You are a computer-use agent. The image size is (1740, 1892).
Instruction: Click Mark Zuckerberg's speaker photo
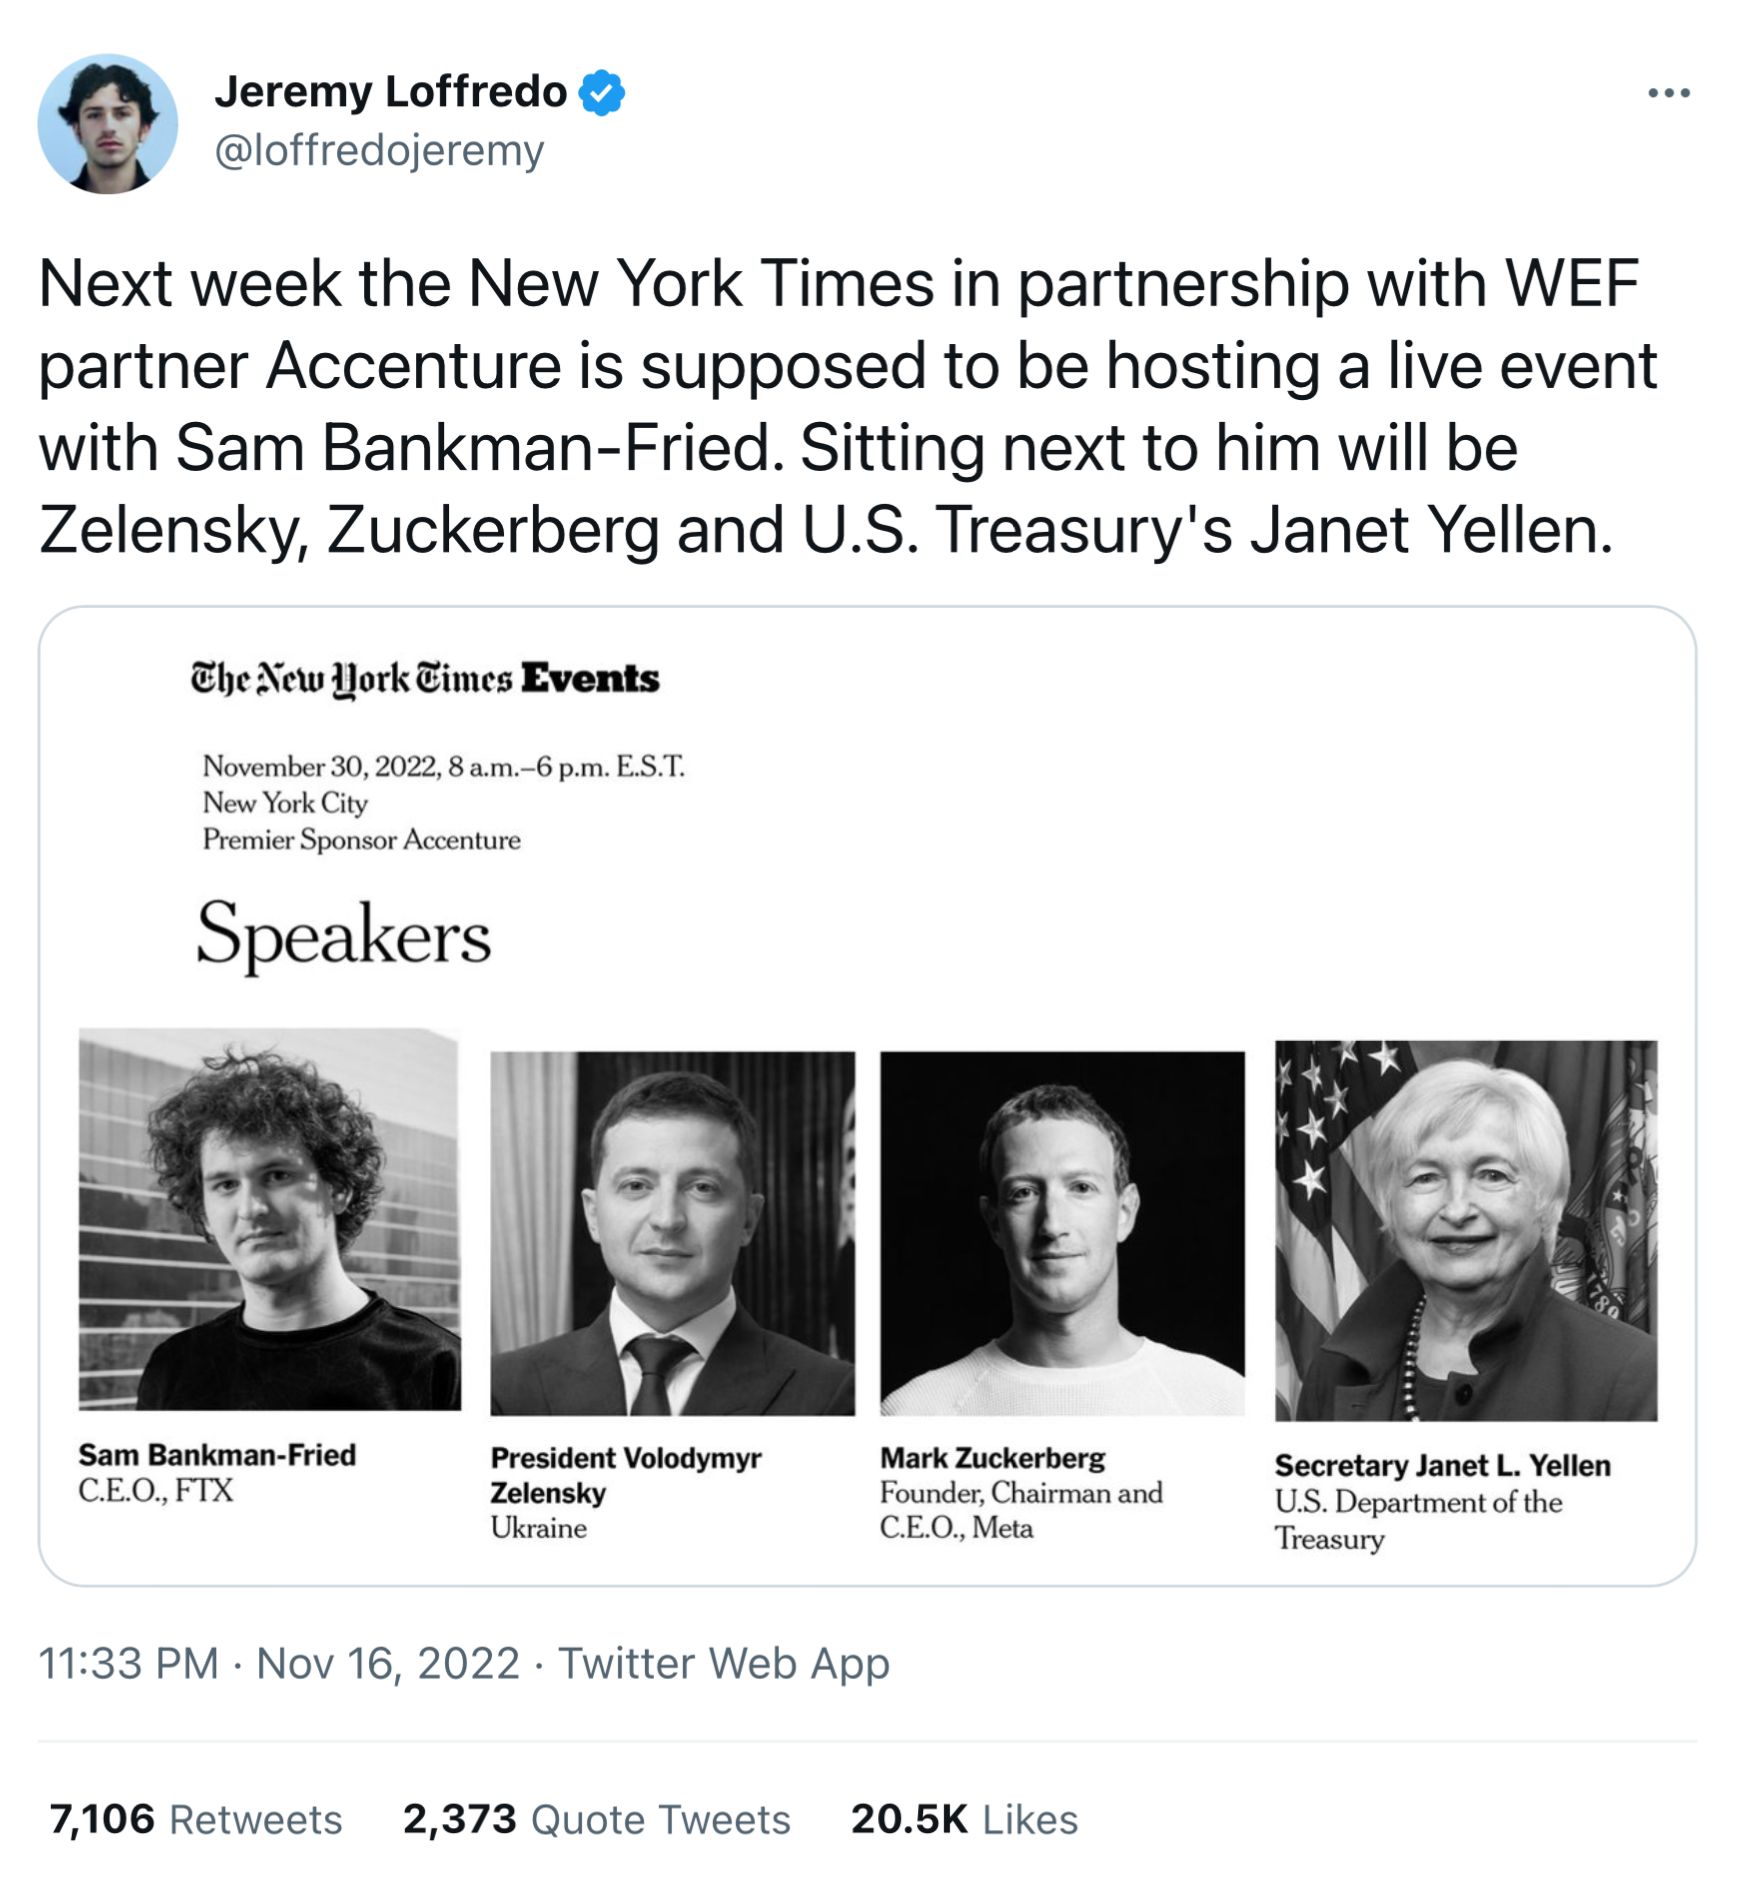point(1062,1233)
